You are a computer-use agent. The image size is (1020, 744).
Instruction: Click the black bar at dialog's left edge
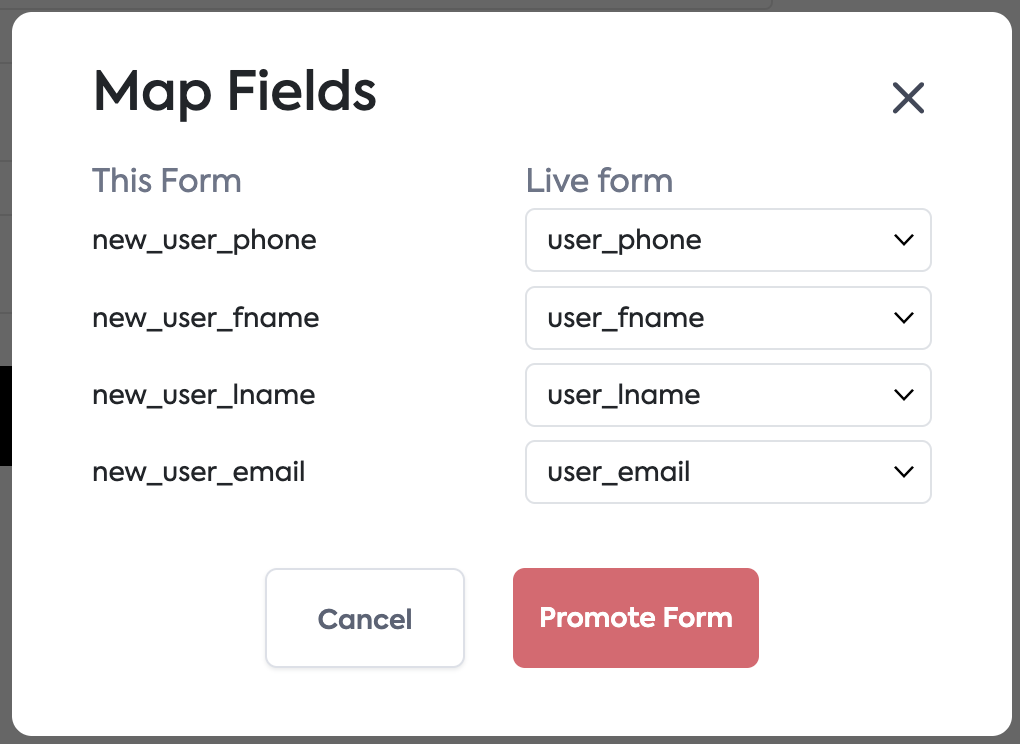click(x=5, y=415)
